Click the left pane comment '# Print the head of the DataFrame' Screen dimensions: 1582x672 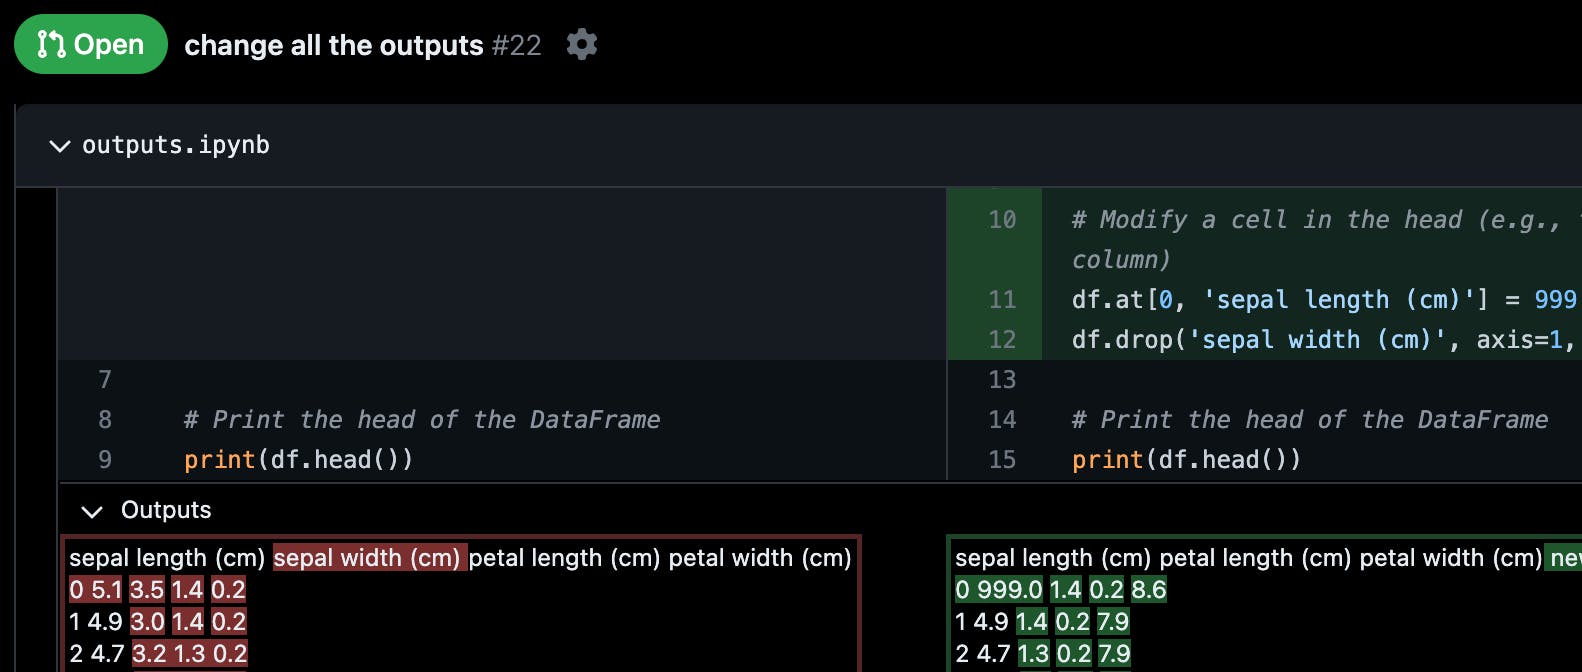pos(422,420)
